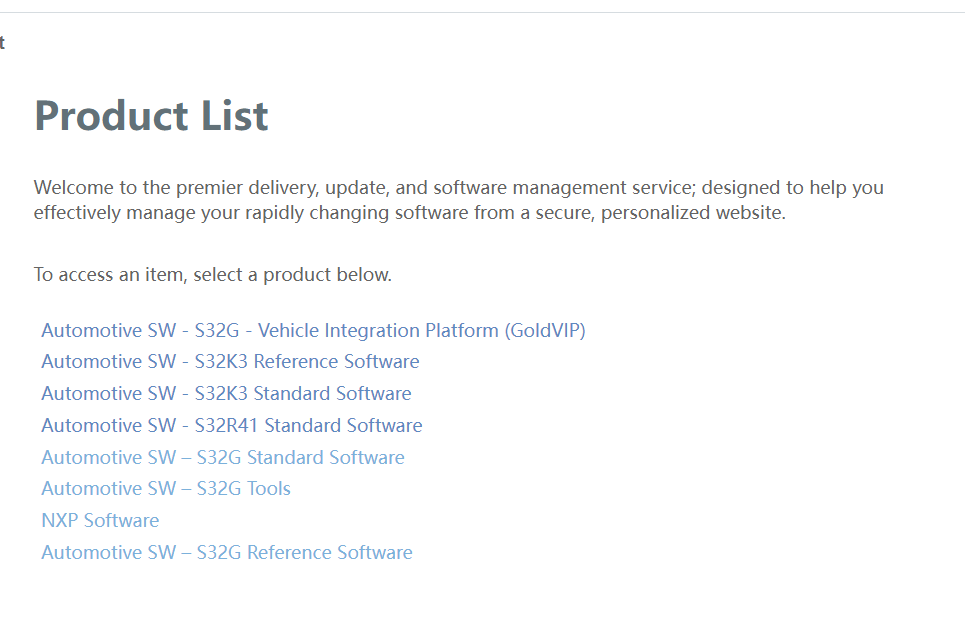Click the "To access an item" instruction
The width and height of the screenshot is (965, 628).
click(x=108, y=275)
